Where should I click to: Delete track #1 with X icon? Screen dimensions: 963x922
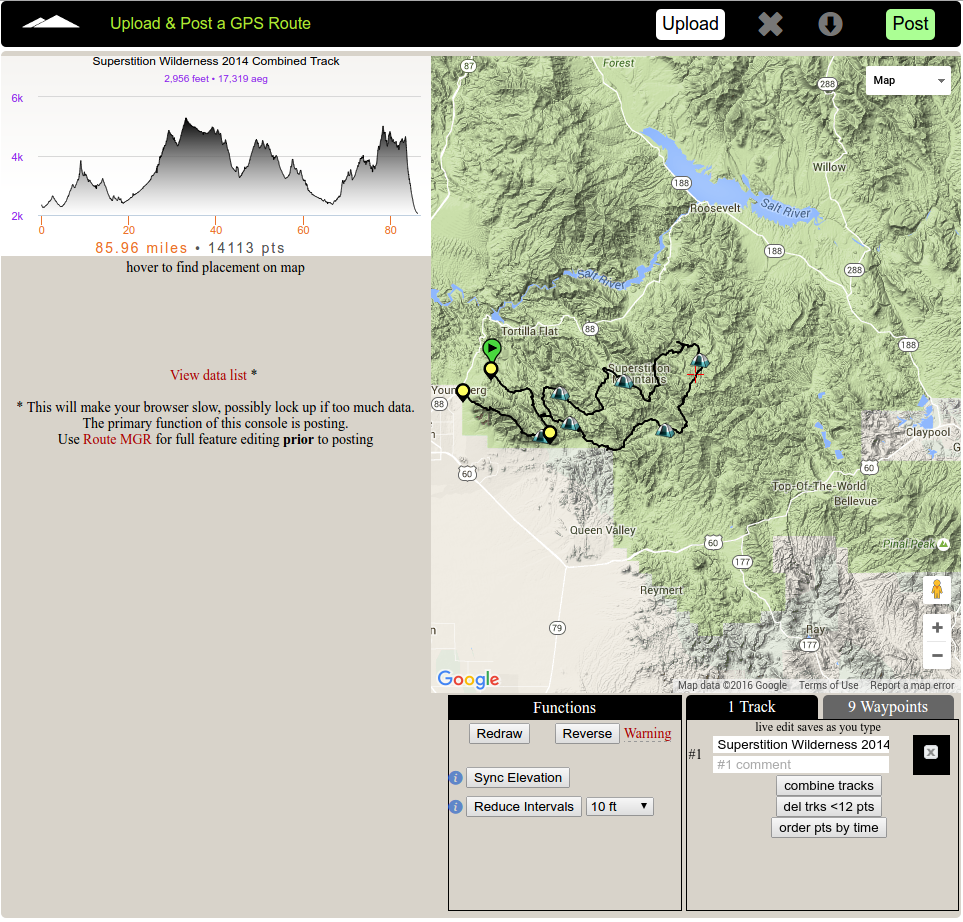click(x=931, y=752)
